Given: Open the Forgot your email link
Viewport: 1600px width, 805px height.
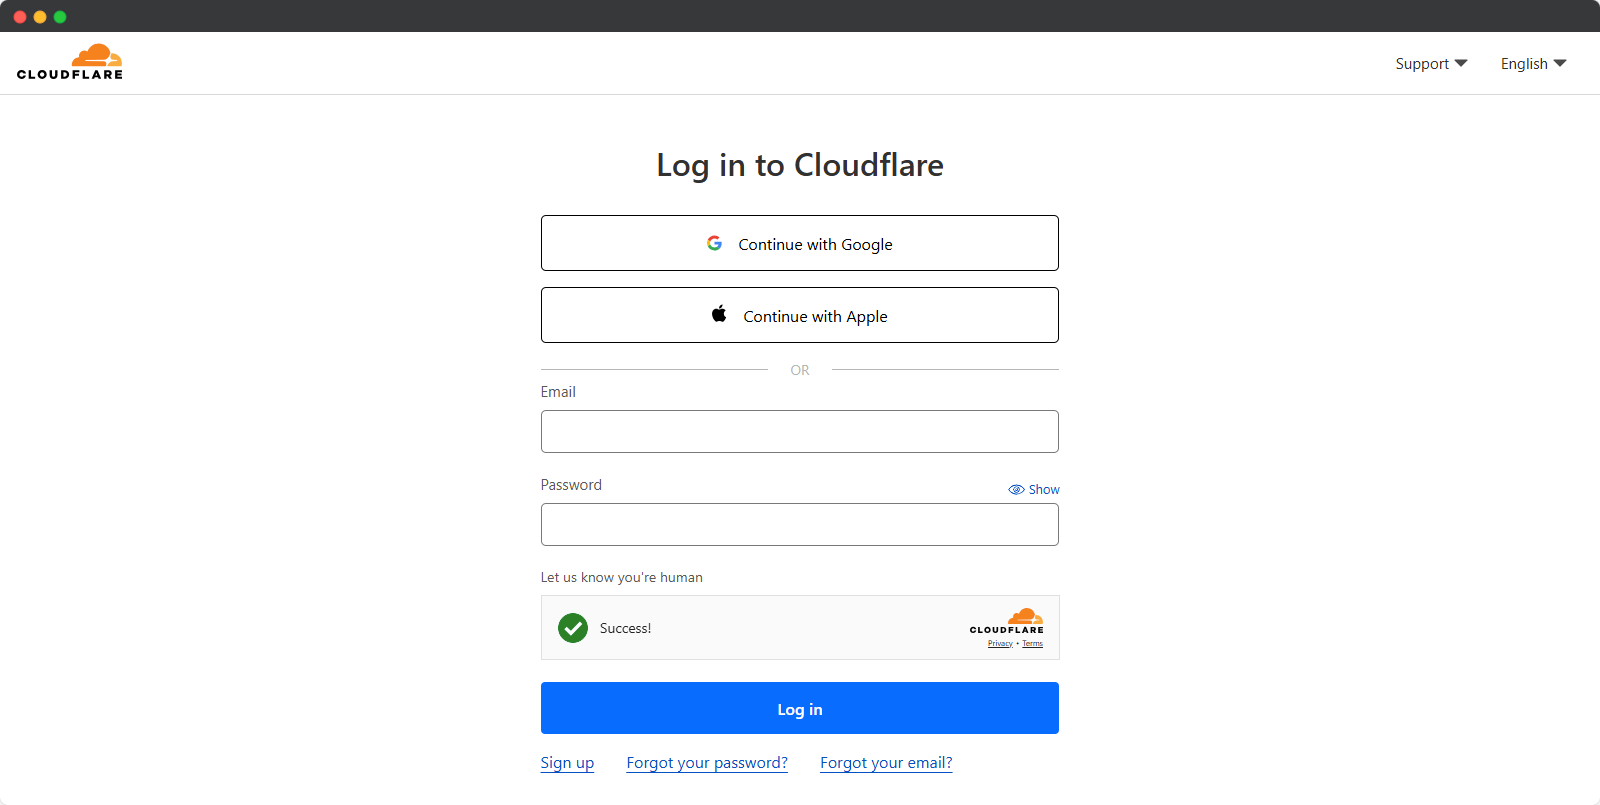Looking at the screenshot, I should click(886, 763).
